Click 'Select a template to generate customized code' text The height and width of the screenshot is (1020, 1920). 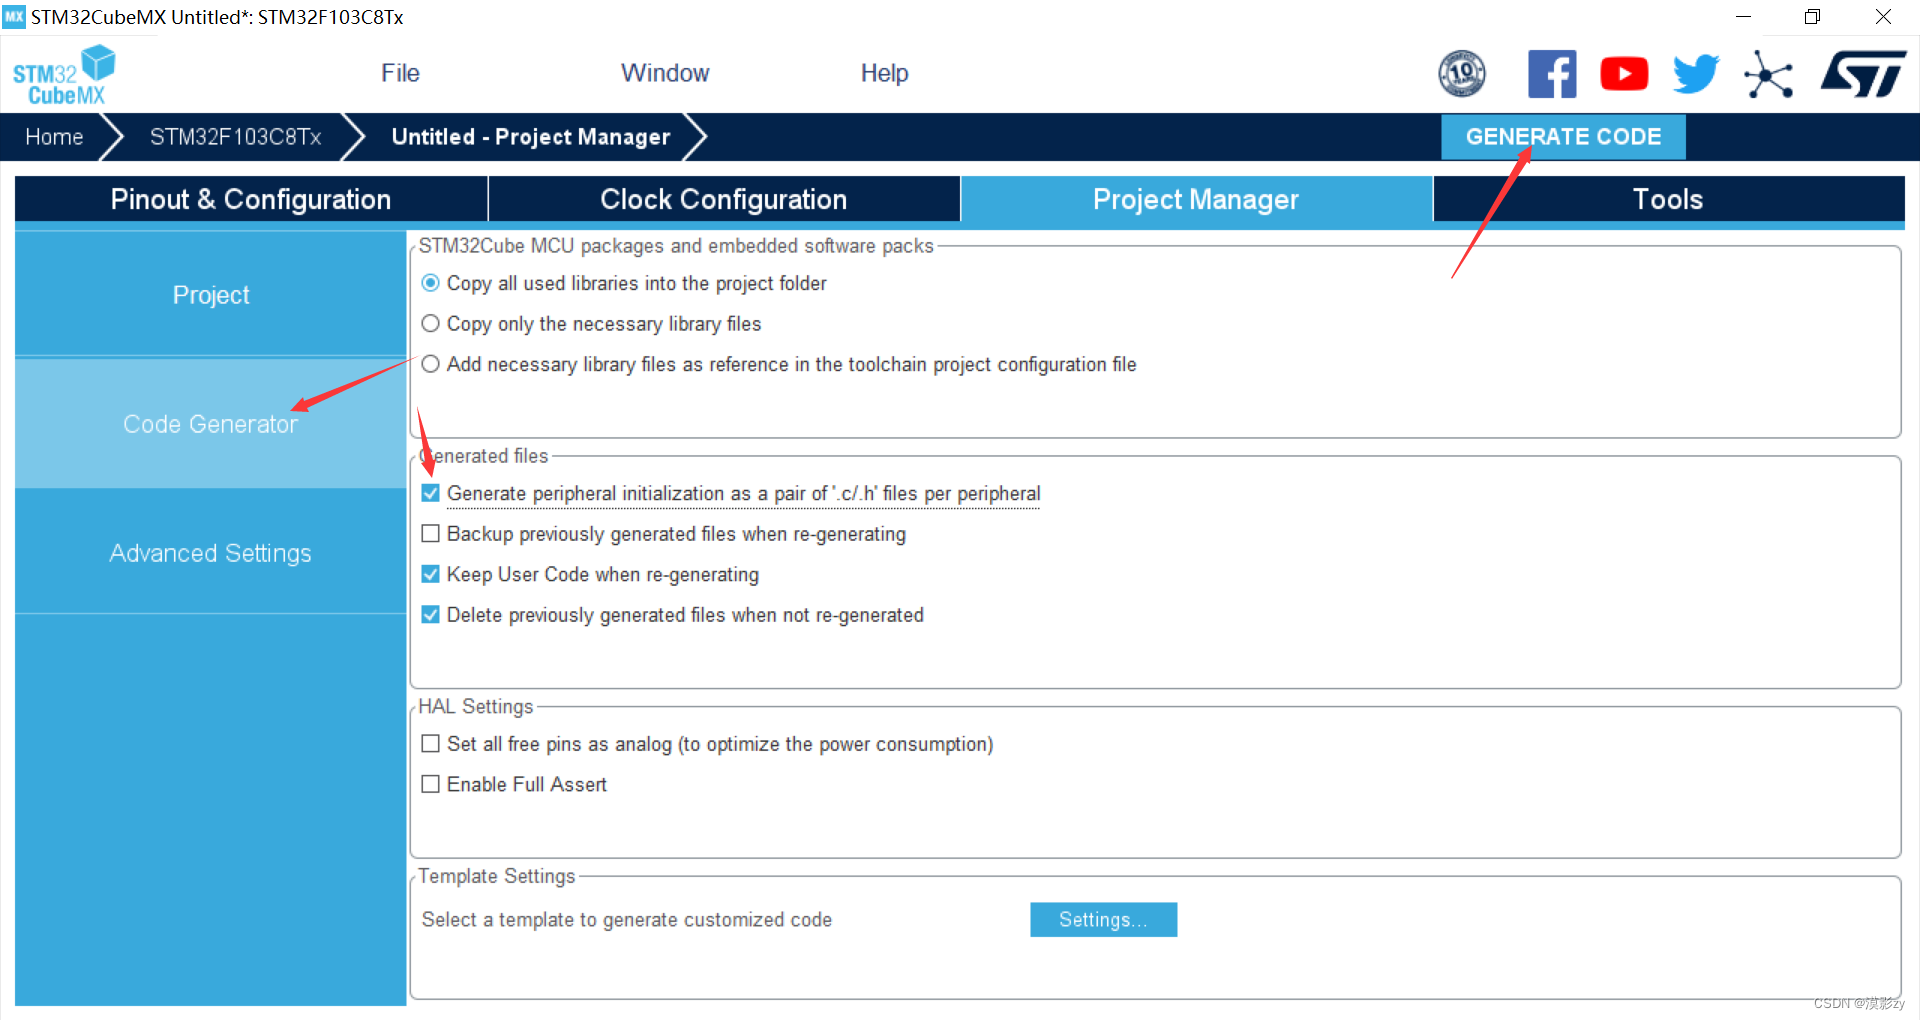coord(626,920)
